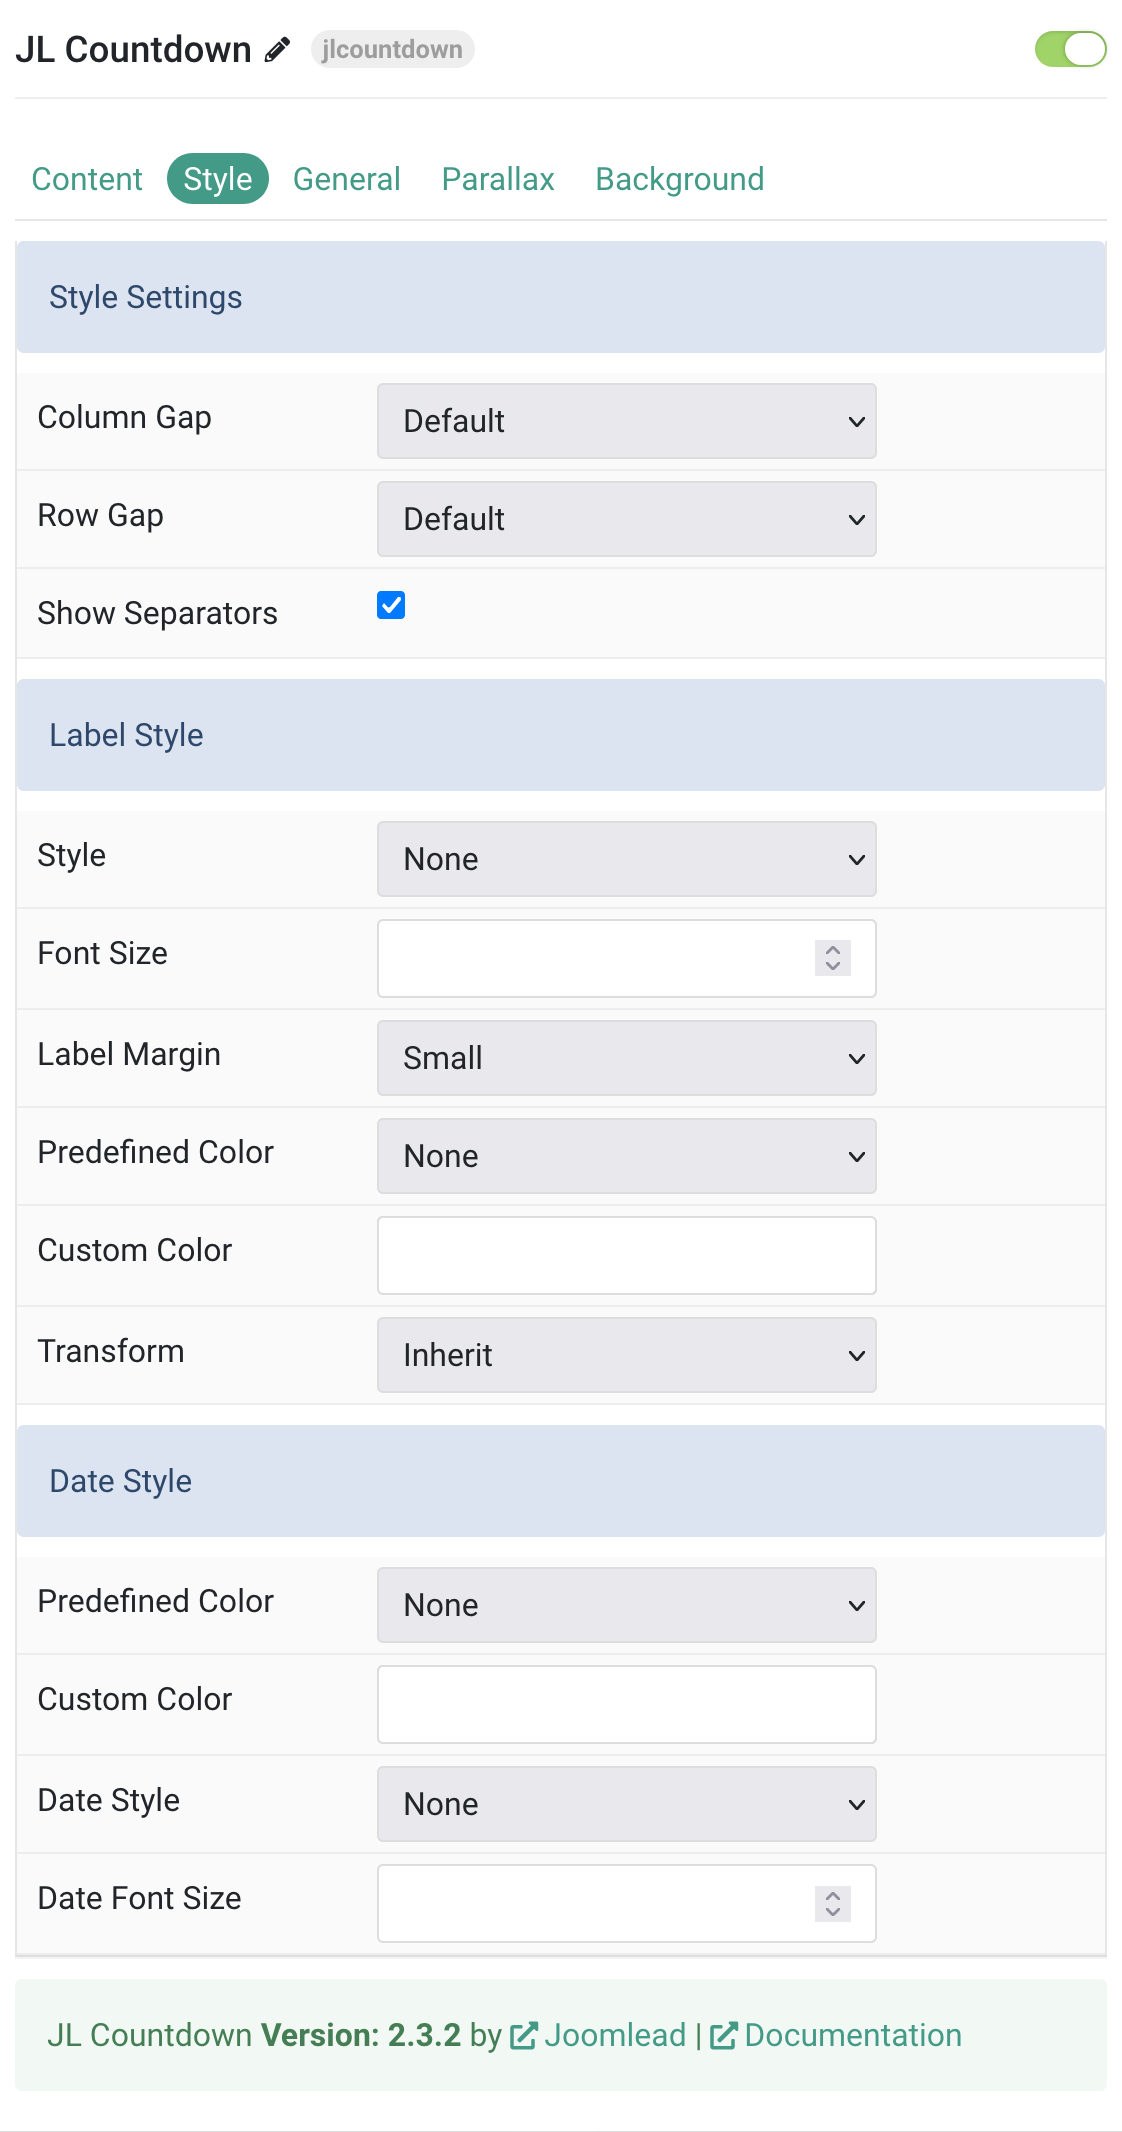Click the Date Style Custom Color field

(627, 1704)
